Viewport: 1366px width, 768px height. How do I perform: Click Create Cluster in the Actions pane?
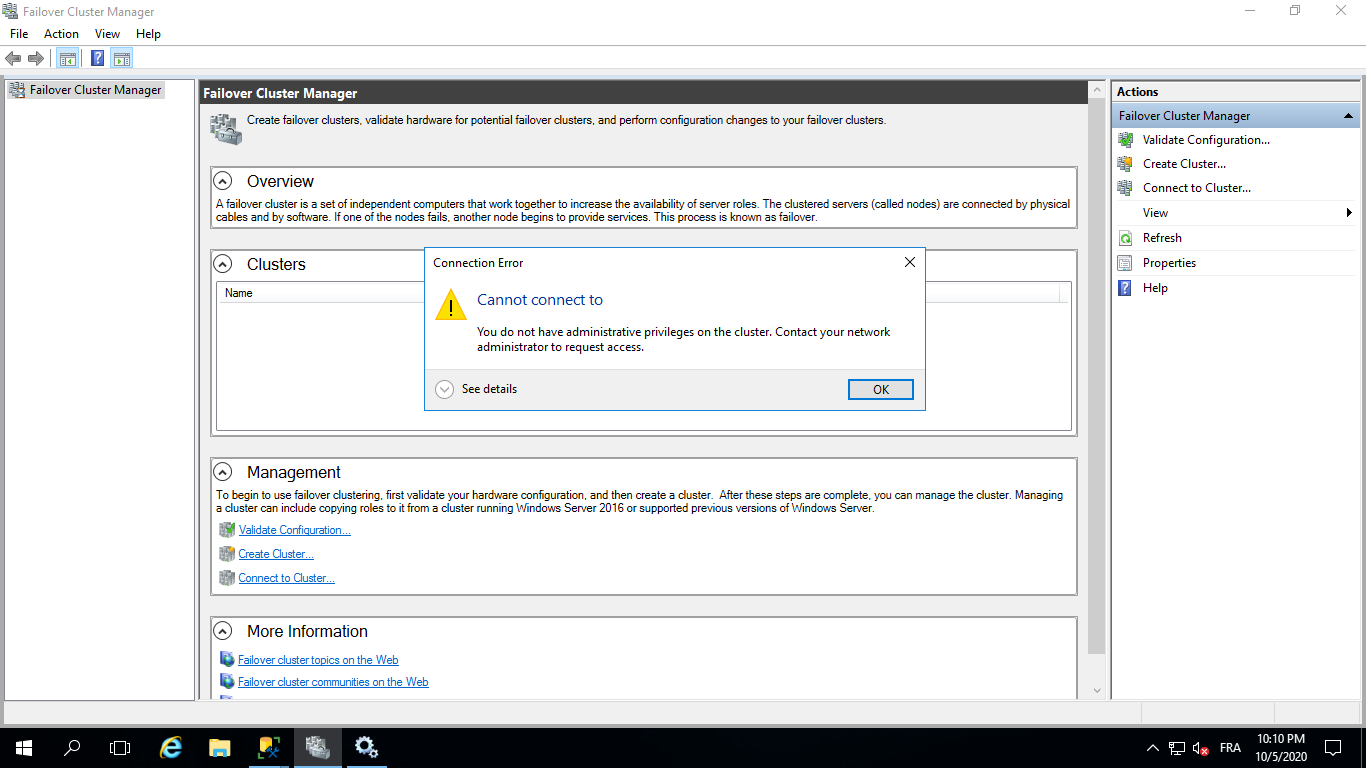(x=1184, y=164)
